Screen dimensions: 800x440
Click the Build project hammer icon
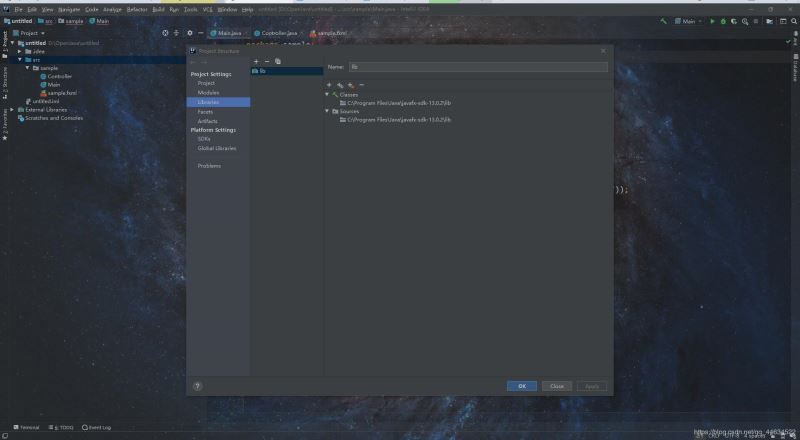point(663,21)
